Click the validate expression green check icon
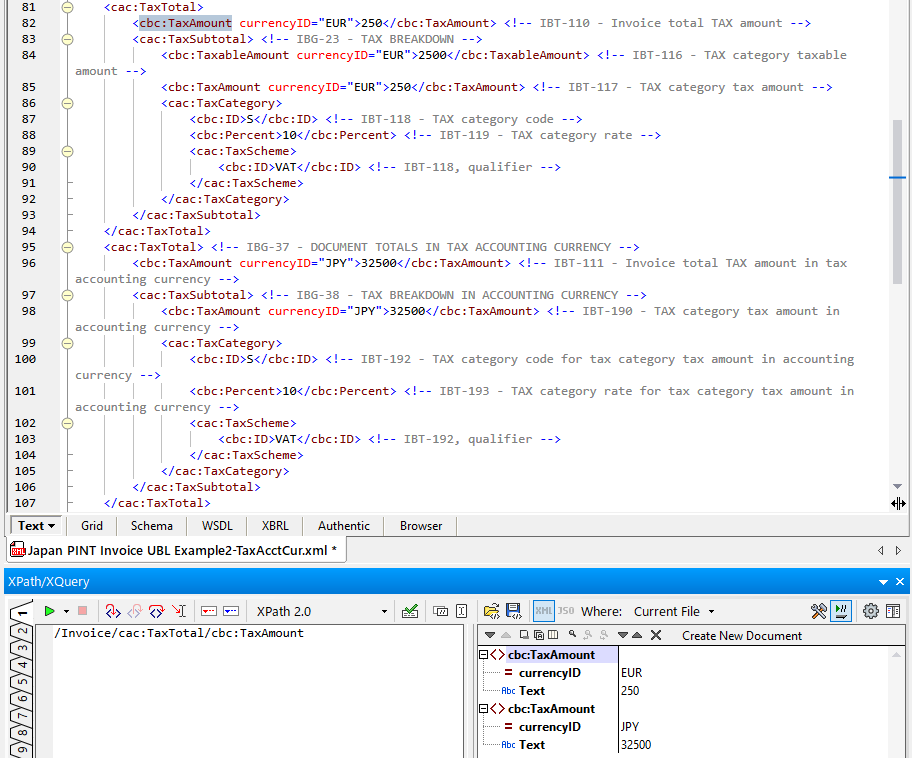The height and width of the screenshot is (758, 912). point(410,611)
